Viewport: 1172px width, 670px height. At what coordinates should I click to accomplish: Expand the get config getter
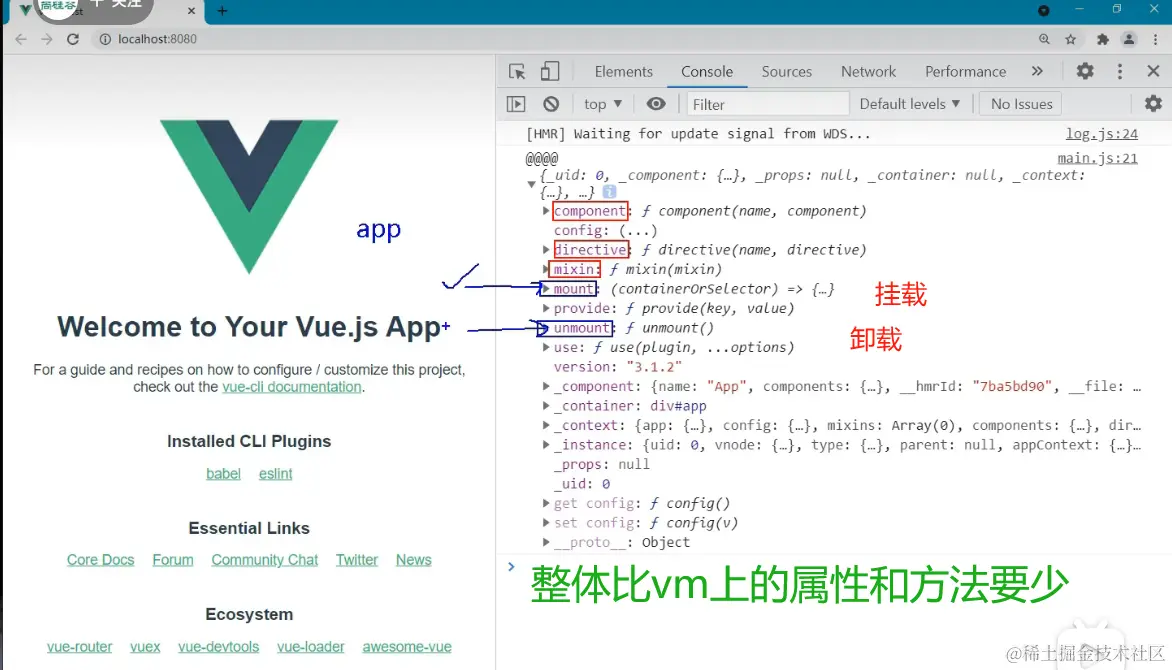(546, 503)
